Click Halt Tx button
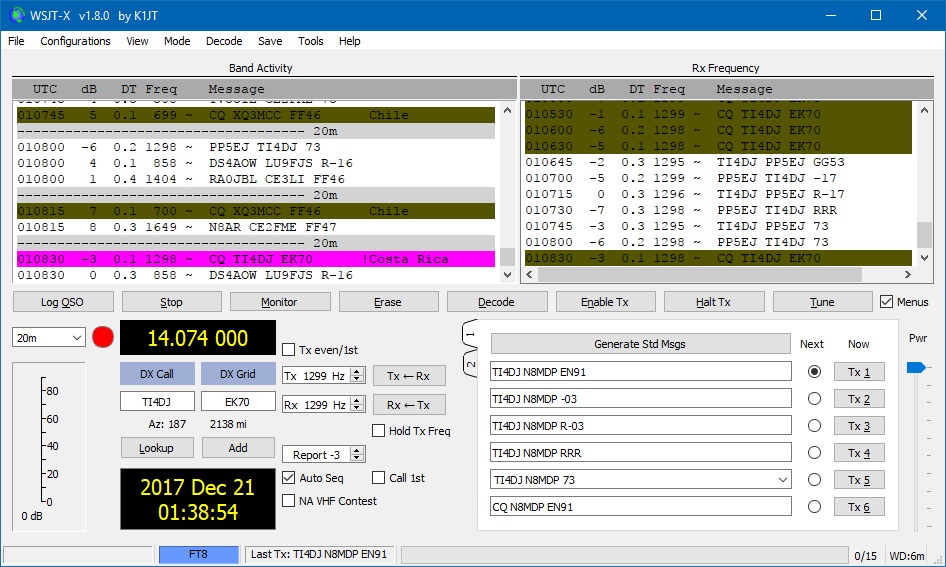Image resolution: width=946 pixels, height=567 pixels. click(714, 302)
